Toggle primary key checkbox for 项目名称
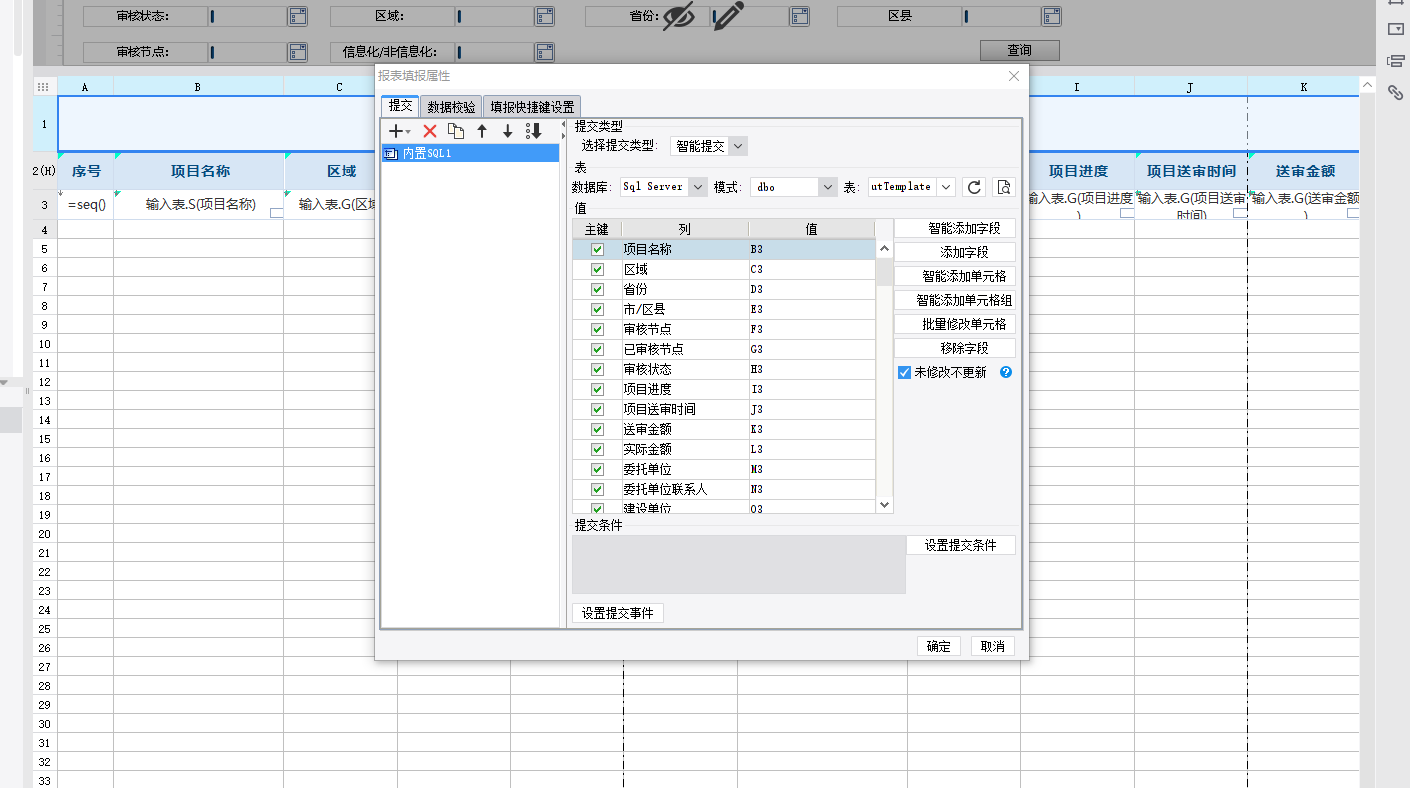Image resolution: width=1410 pixels, height=788 pixels. tap(597, 249)
